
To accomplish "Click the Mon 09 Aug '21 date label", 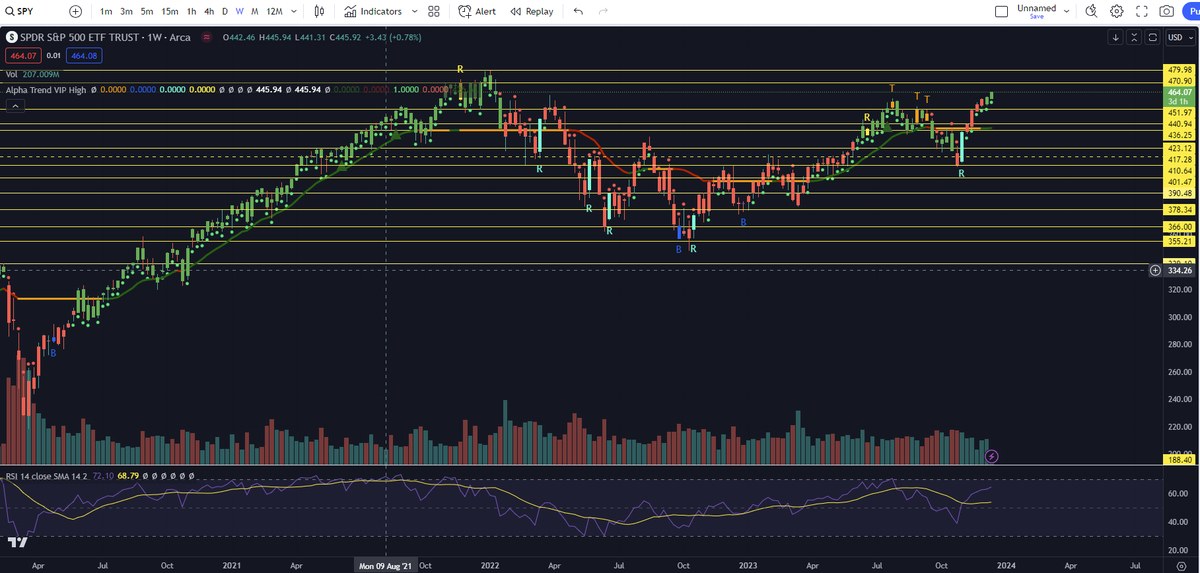I will [x=386, y=565].
